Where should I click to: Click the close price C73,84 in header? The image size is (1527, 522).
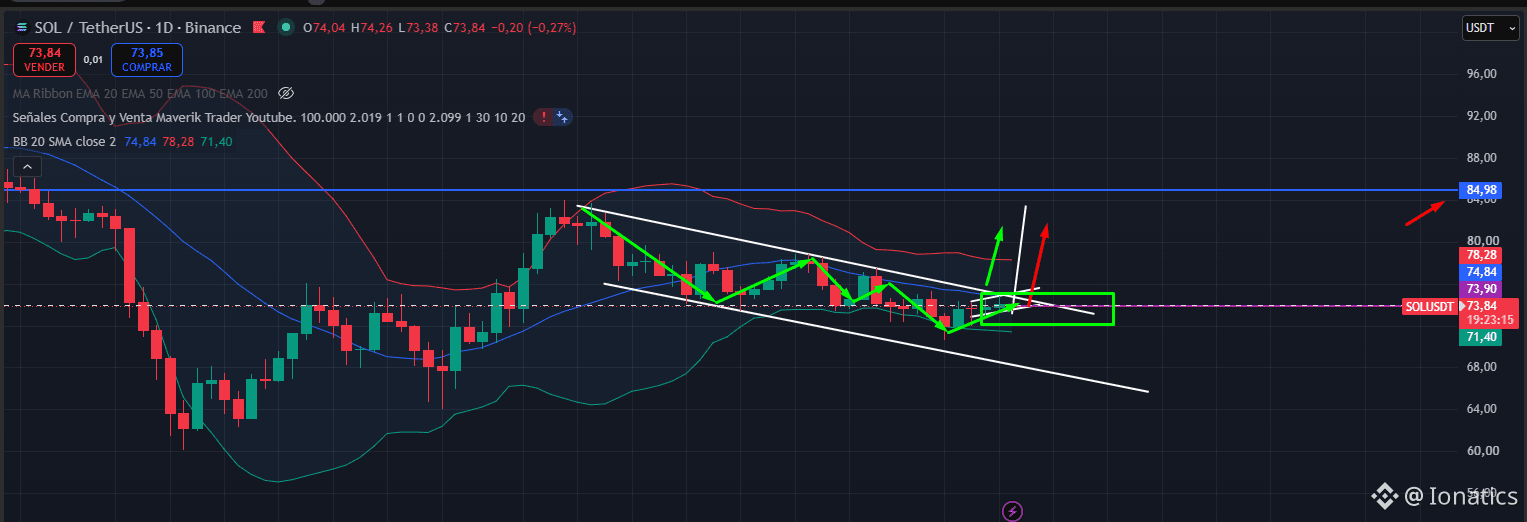[x=463, y=28]
